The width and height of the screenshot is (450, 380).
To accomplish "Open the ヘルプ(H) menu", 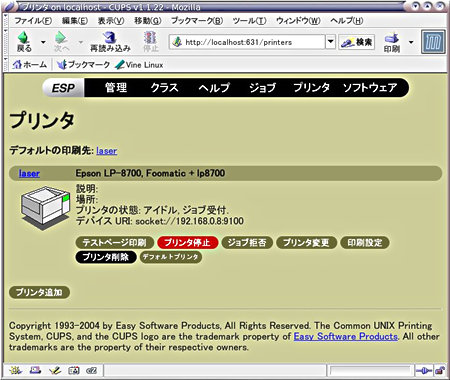I will click(x=347, y=21).
